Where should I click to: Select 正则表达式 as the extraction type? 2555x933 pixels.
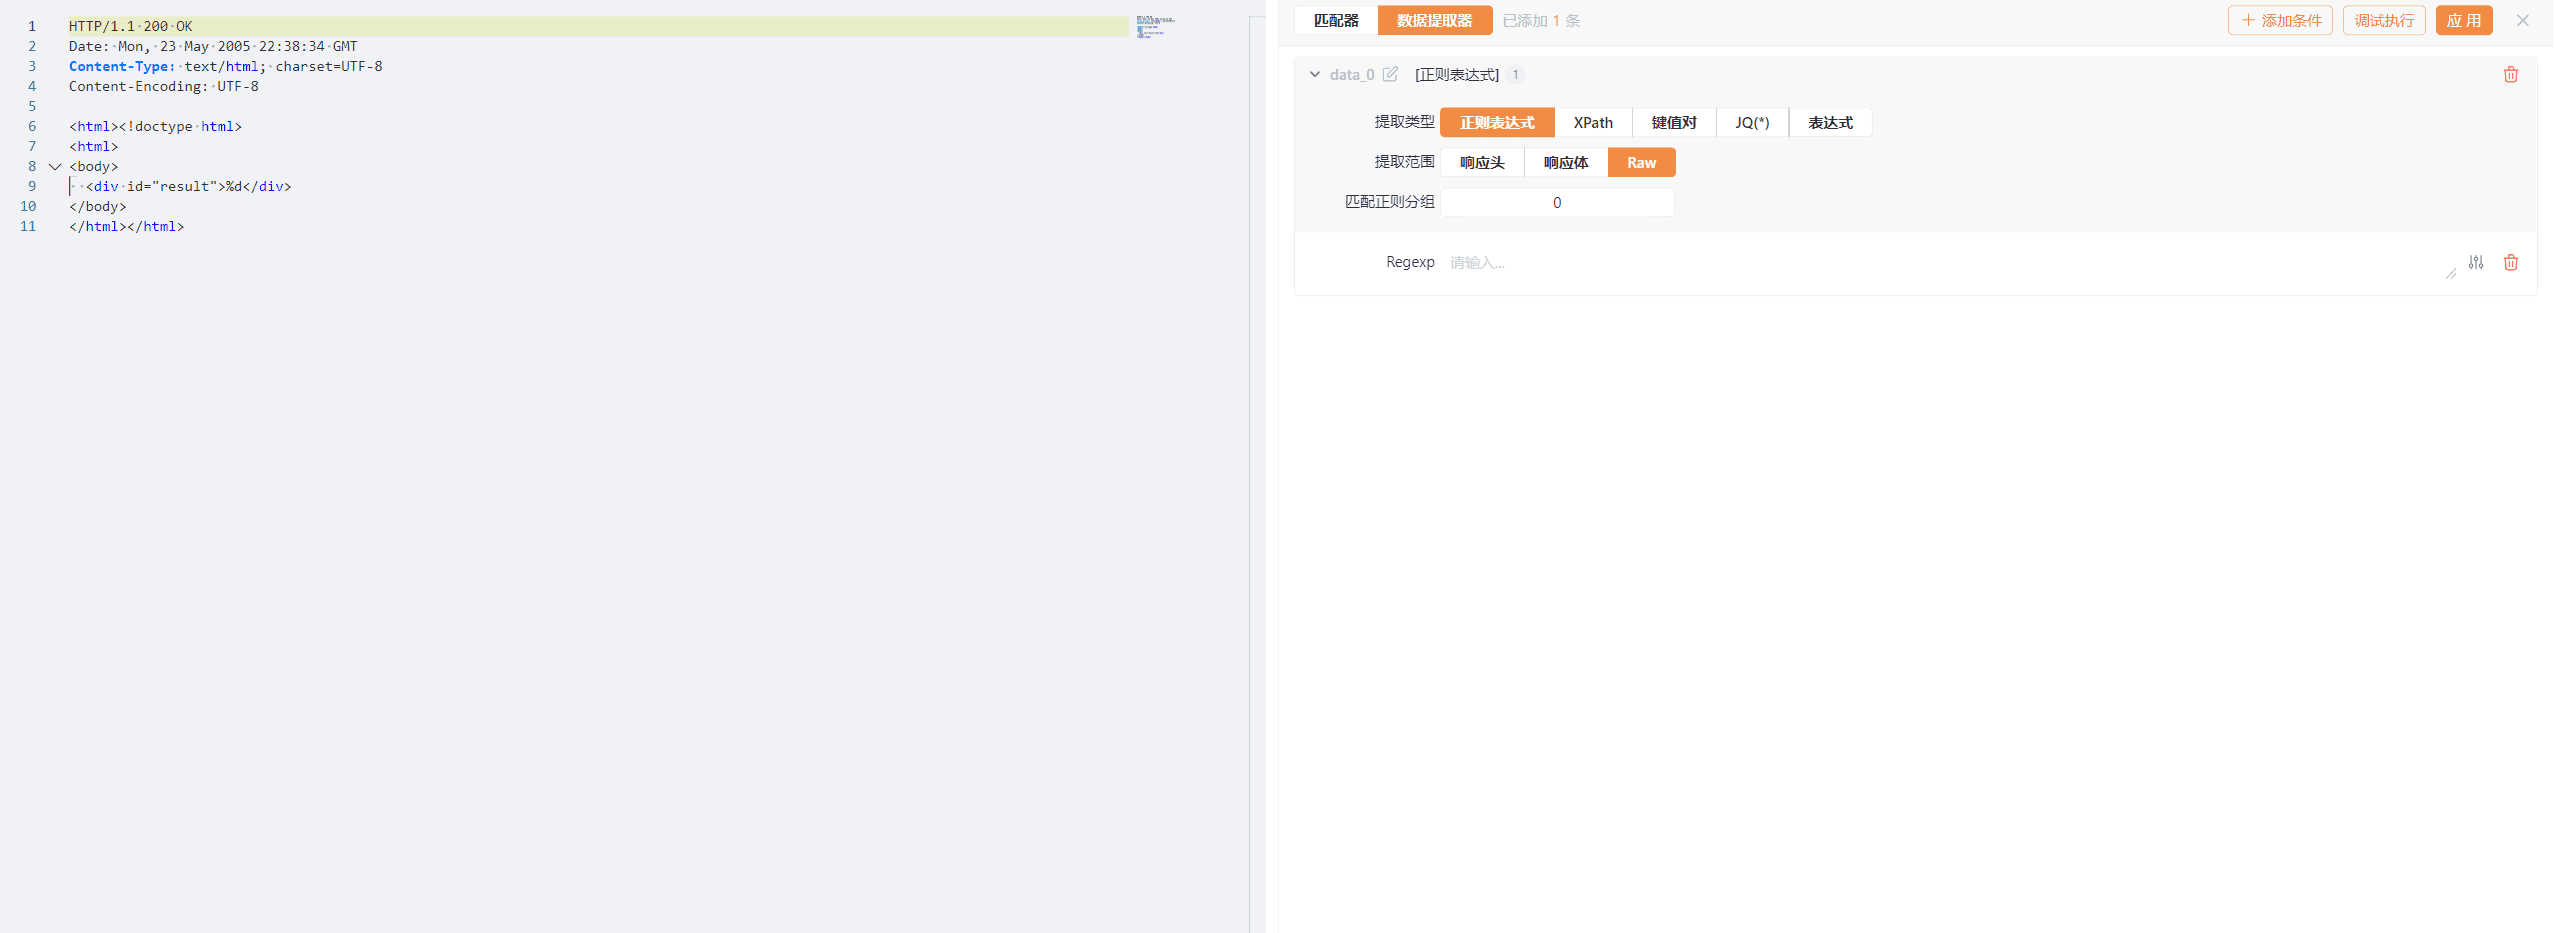click(x=1496, y=122)
